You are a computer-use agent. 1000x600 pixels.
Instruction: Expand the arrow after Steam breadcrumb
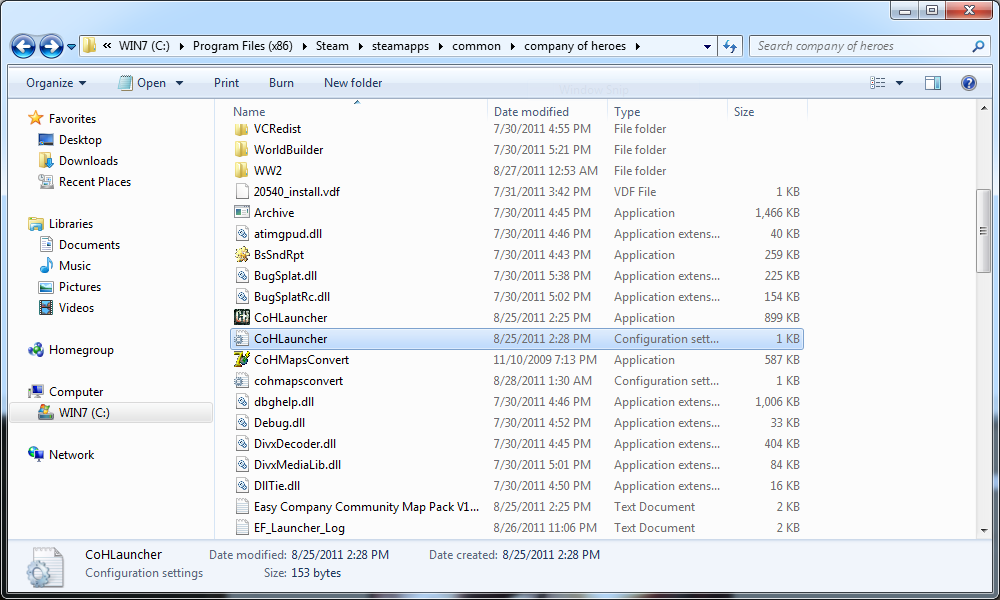pyautogui.click(x=360, y=47)
